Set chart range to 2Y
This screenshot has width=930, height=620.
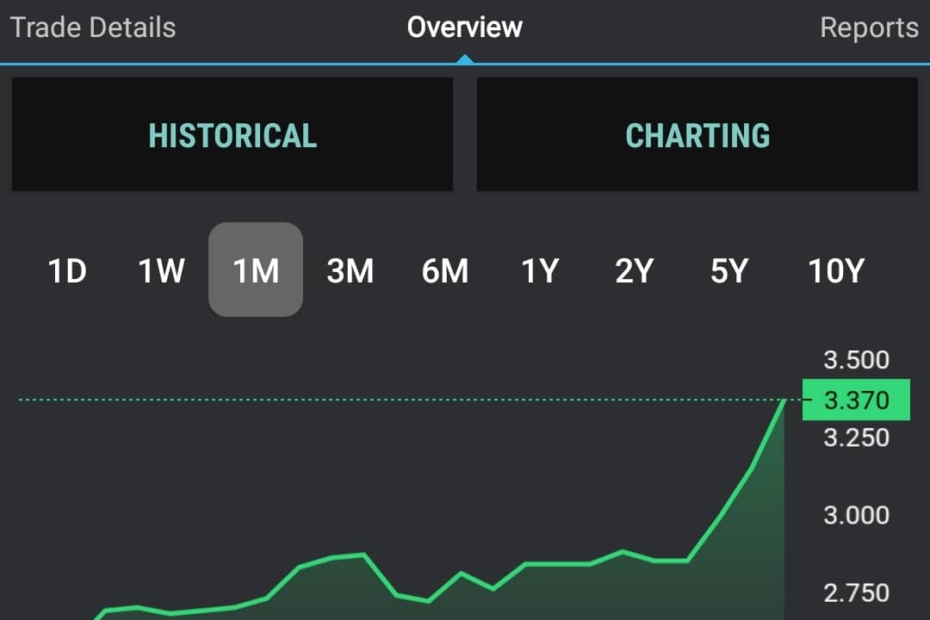click(634, 271)
